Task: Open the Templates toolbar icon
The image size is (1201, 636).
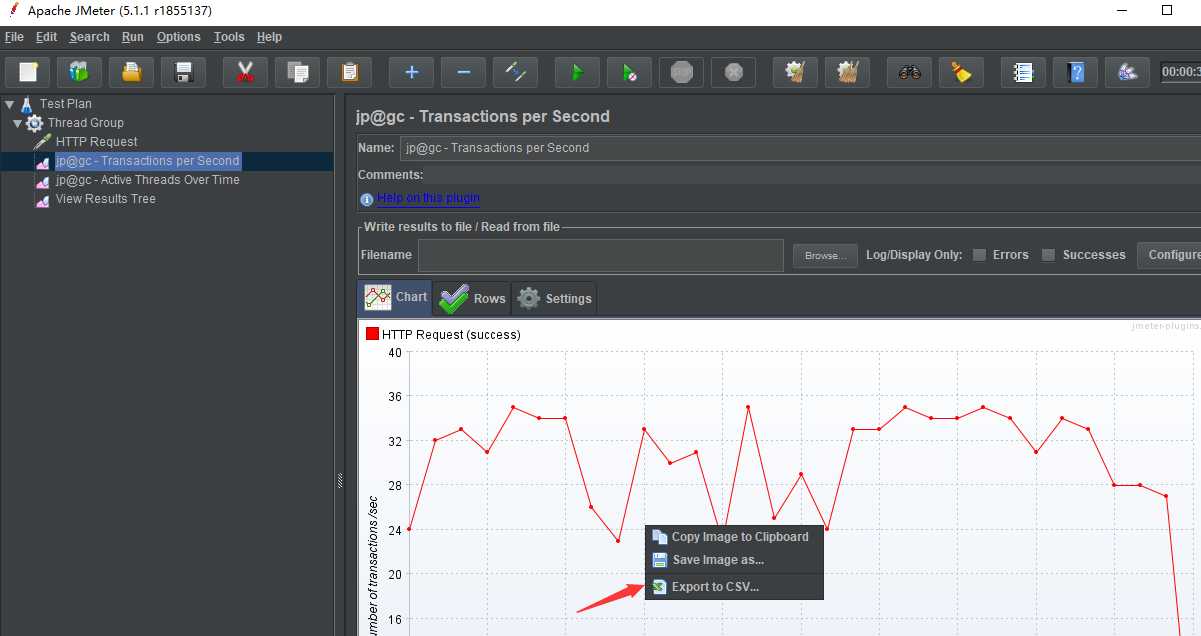Action: (79, 72)
